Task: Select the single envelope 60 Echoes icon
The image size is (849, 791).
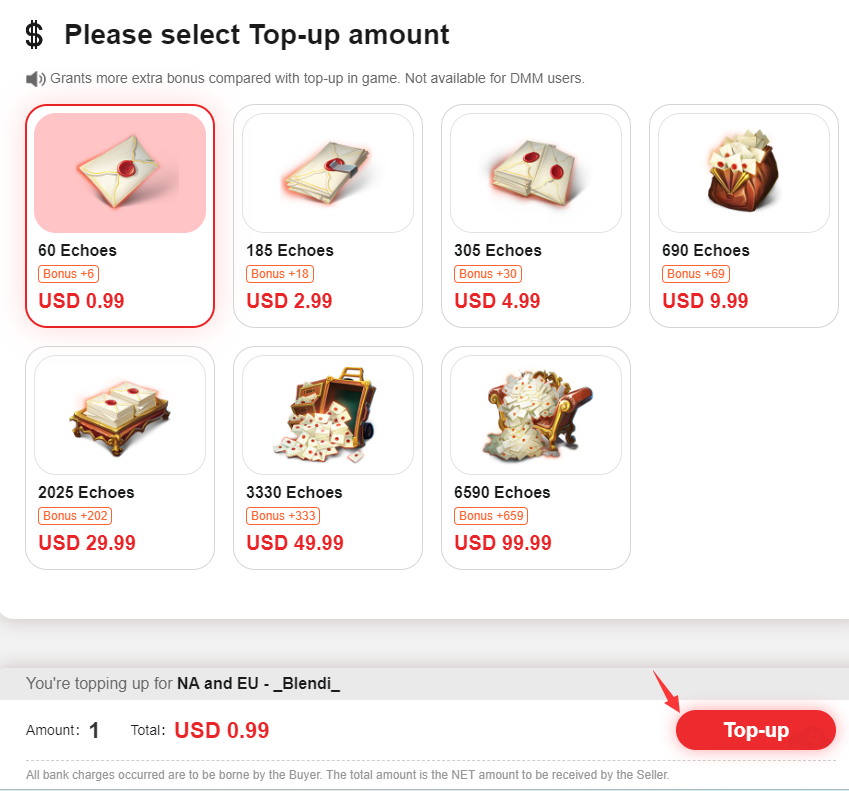Action: pos(120,173)
